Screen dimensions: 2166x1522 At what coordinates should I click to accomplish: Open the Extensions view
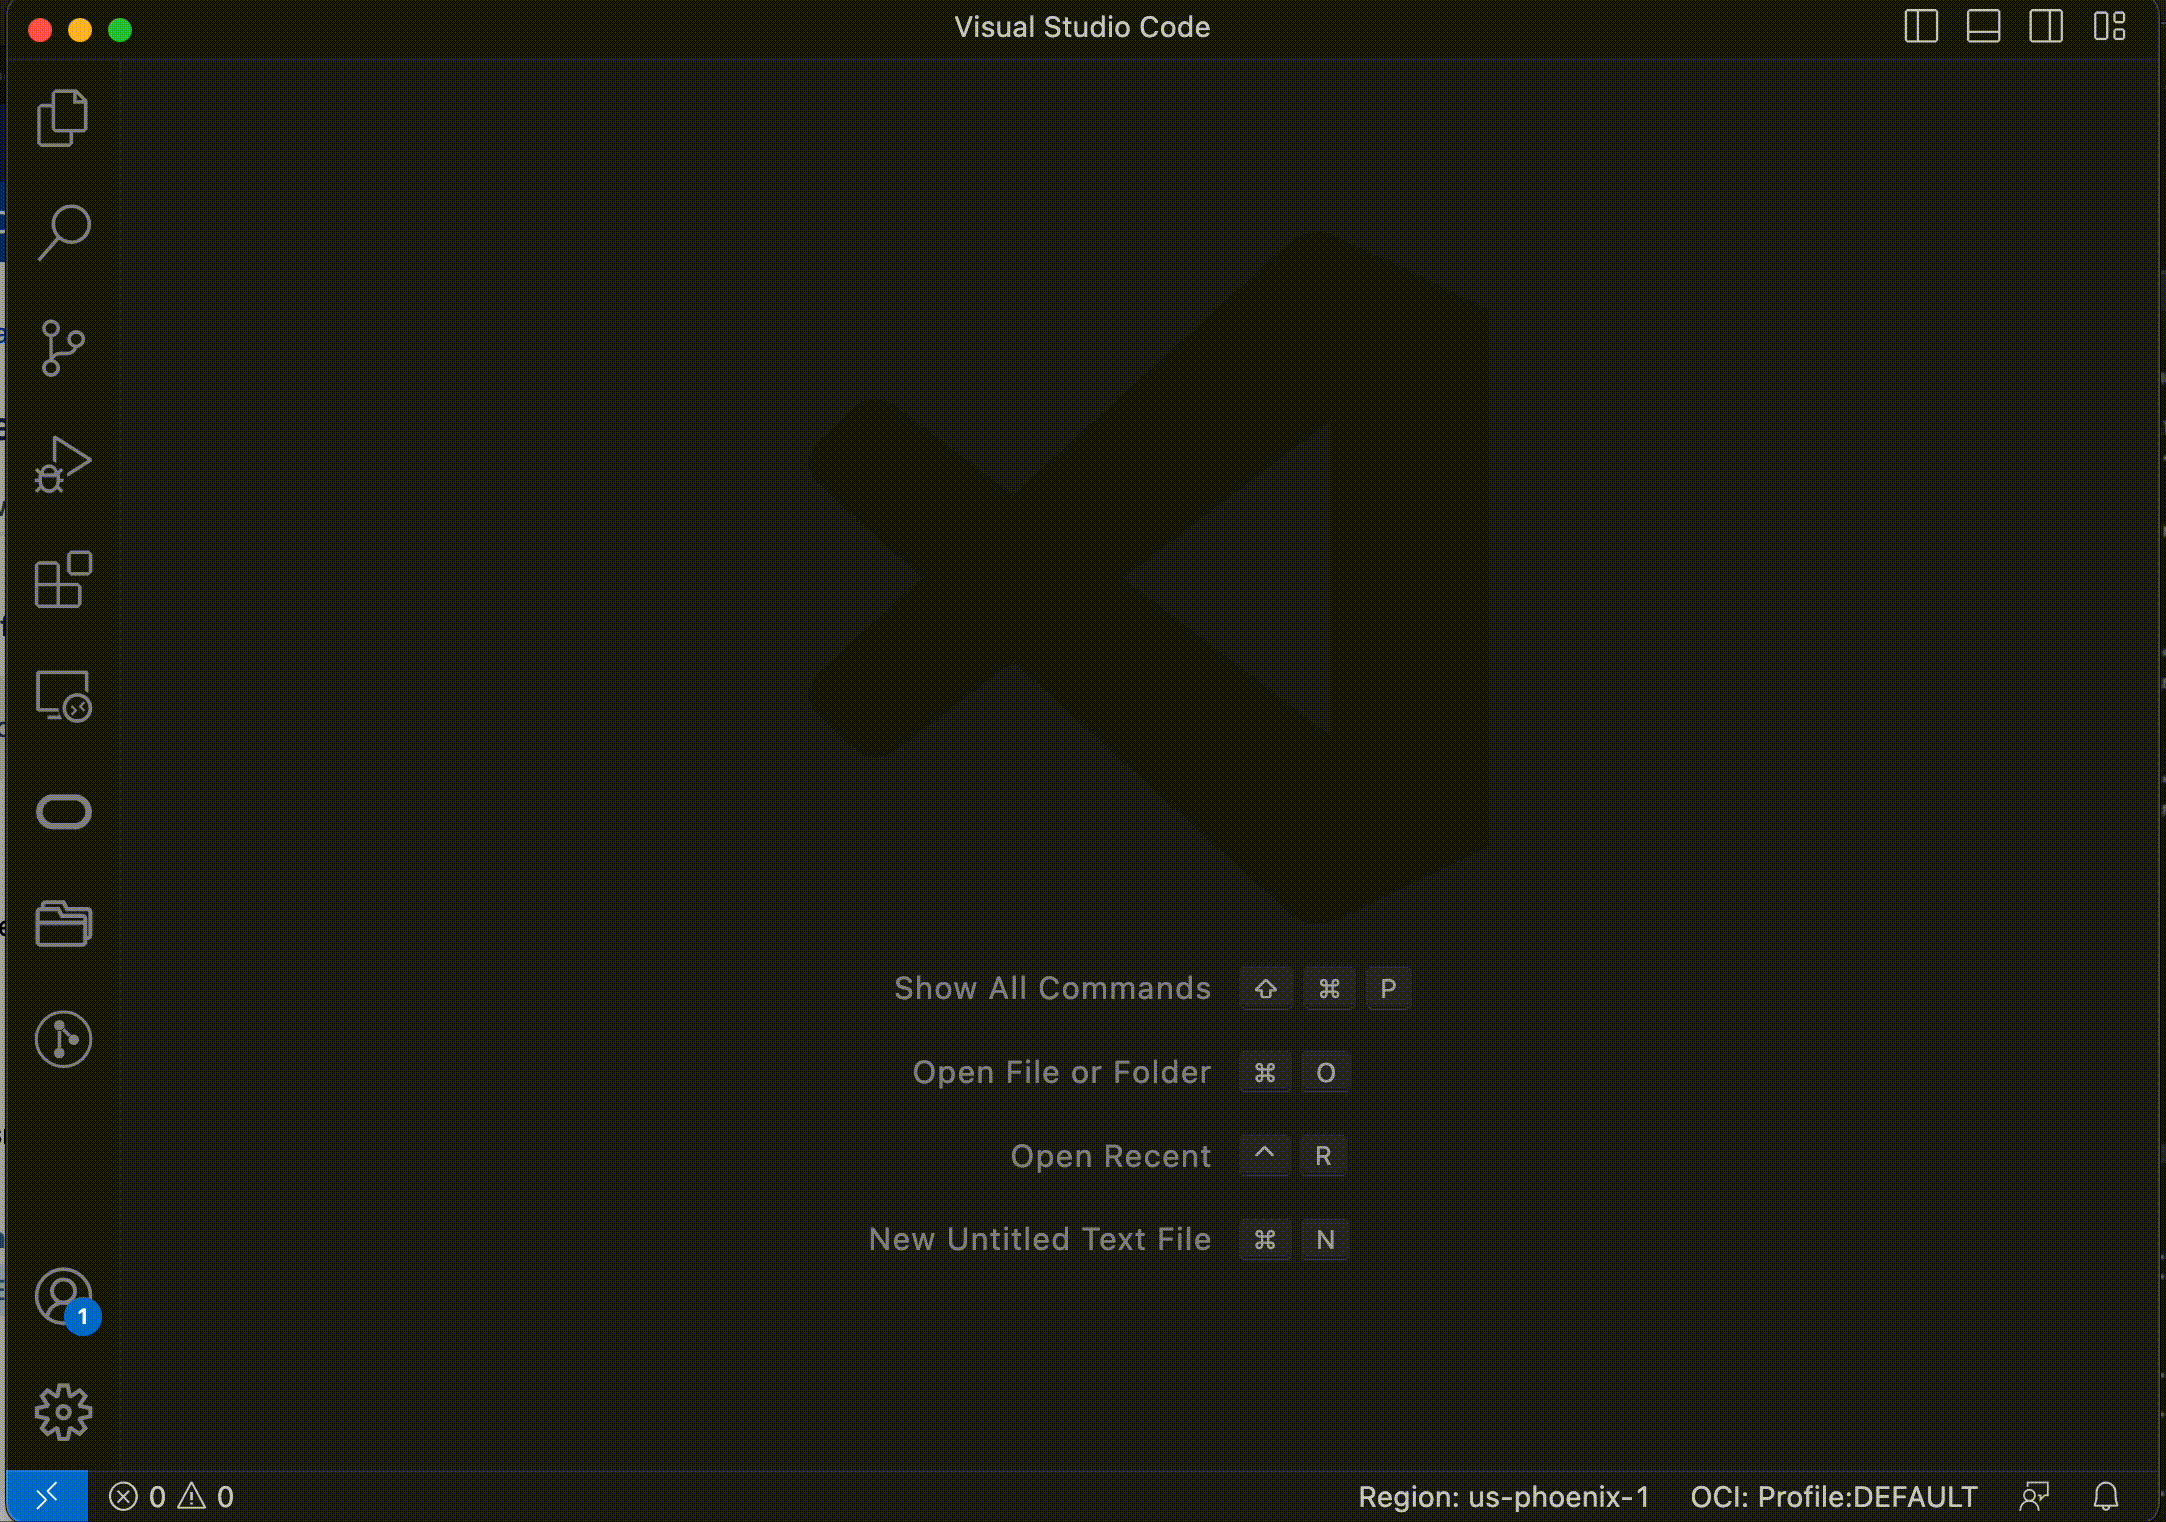(63, 580)
